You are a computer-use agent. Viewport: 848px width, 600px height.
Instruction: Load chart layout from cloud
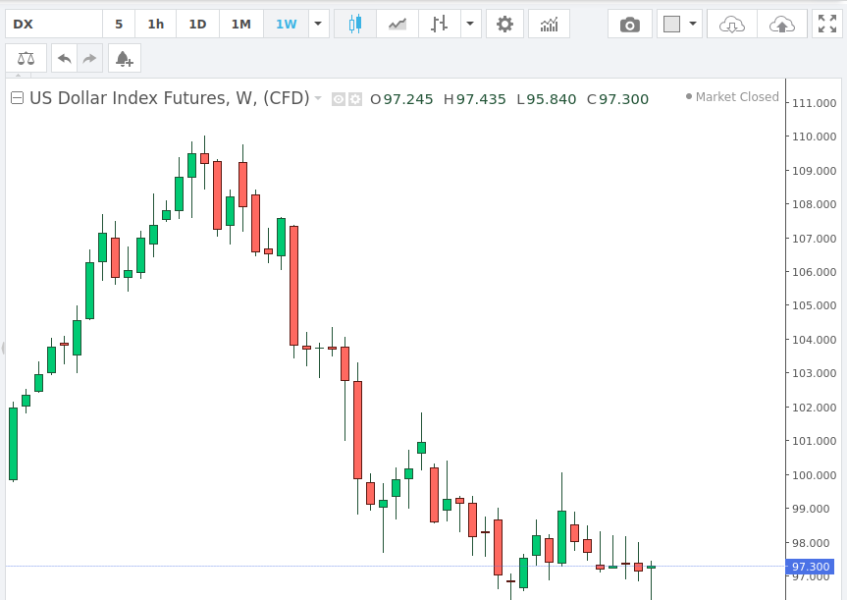(x=733, y=24)
